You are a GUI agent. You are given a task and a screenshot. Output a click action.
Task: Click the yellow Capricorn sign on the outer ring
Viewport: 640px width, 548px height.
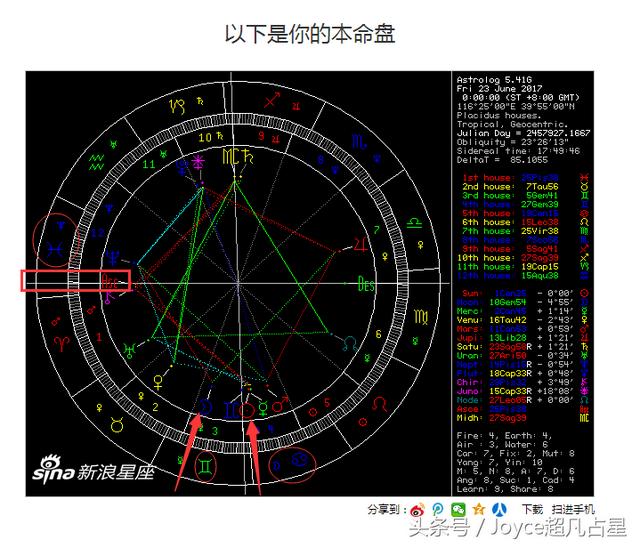tap(177, 107)
